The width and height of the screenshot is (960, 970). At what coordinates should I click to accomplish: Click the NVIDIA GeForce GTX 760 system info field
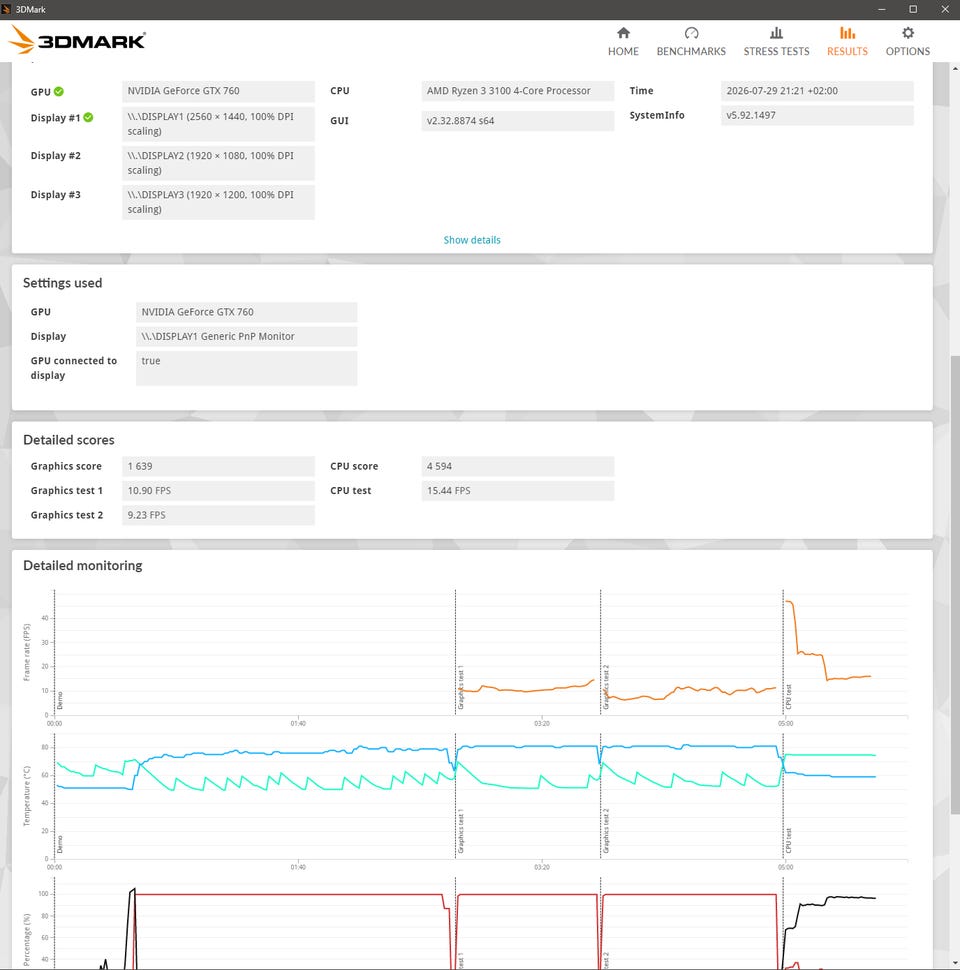tap(218, 91)
